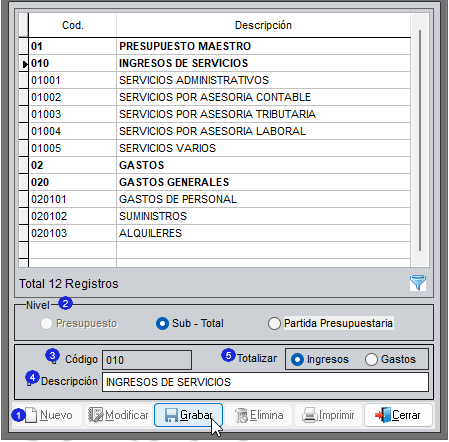Image resolution: width=449 pixels, height=442 pixels.
Task: Select the Sub - Total radio option
Action: point(189,323)
